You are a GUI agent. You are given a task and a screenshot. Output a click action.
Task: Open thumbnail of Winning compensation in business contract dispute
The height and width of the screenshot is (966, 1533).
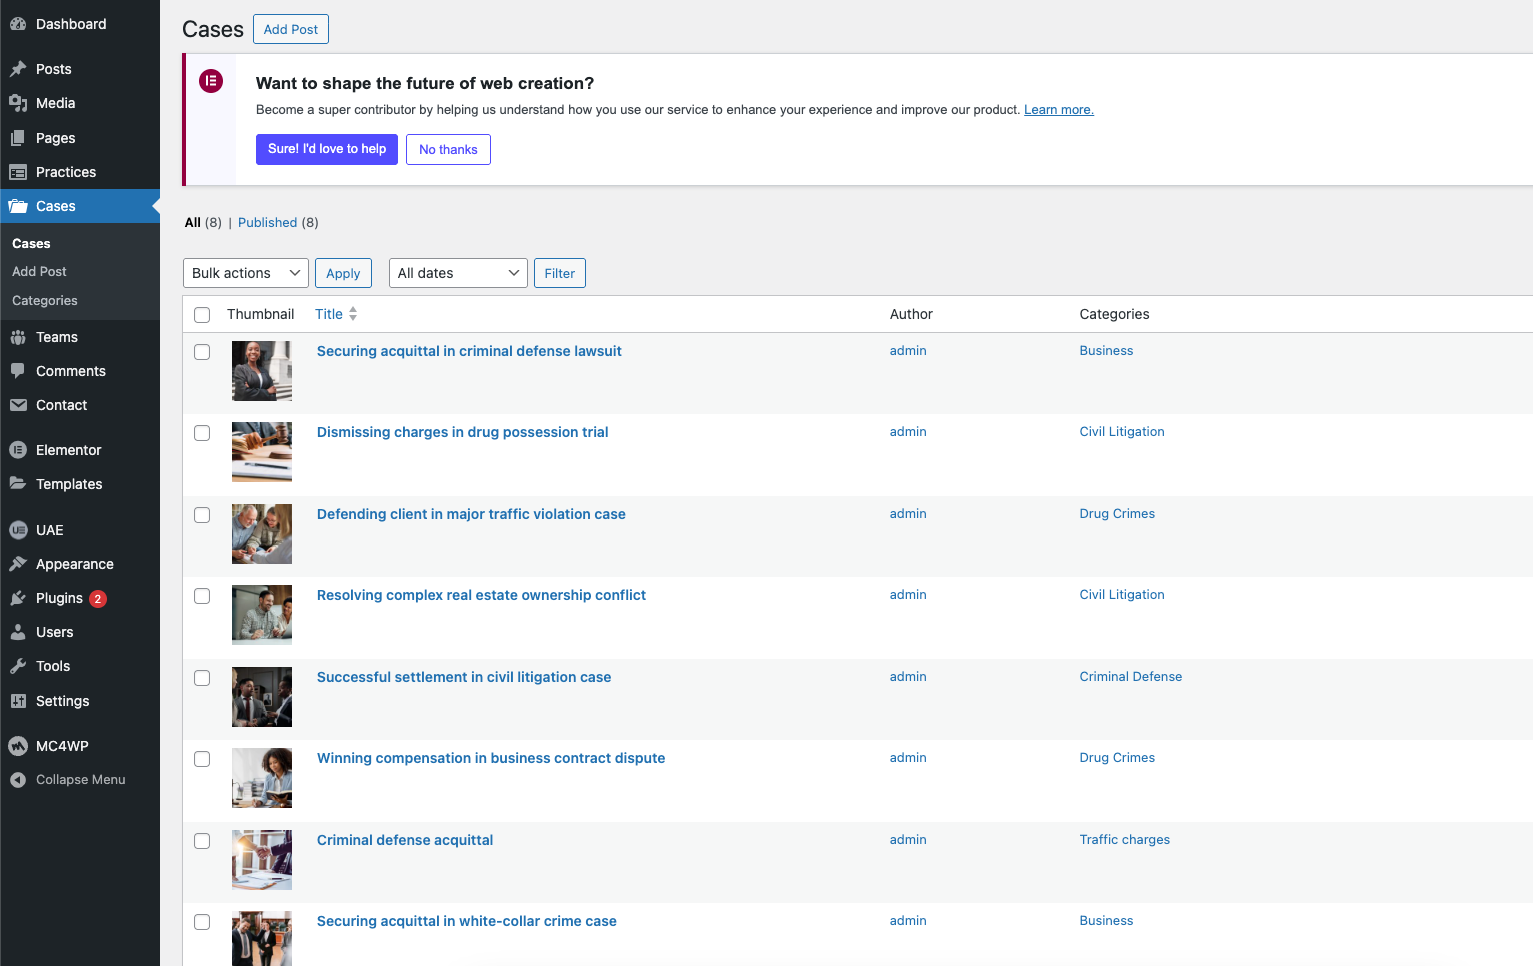(262, 778)
